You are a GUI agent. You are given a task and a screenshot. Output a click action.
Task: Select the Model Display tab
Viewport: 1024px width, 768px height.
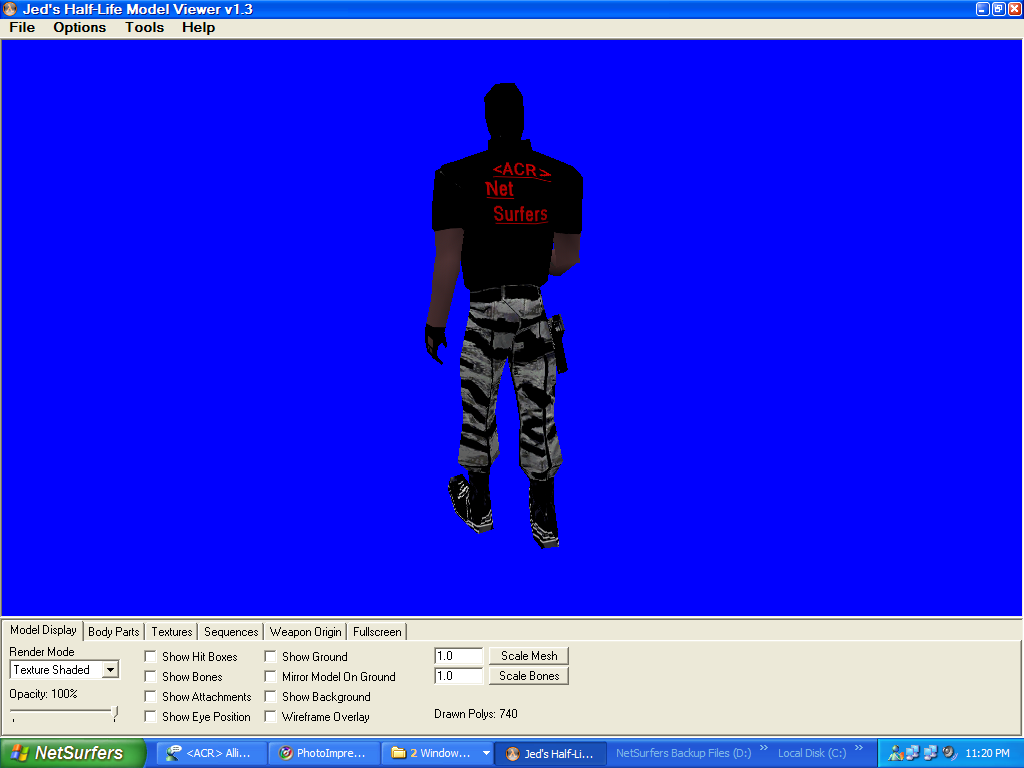coord(43,630)
